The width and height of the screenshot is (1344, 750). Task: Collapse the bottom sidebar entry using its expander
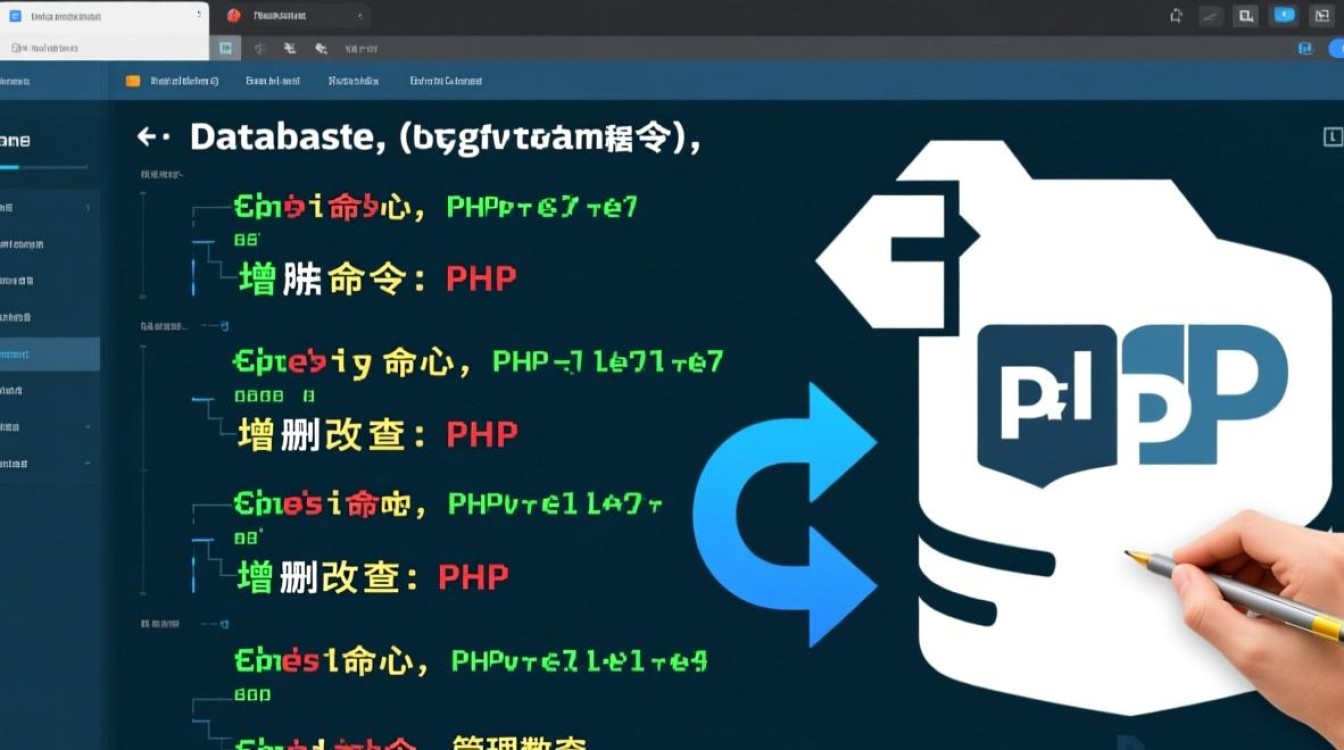pyautogui.click(x=88, y=463)
